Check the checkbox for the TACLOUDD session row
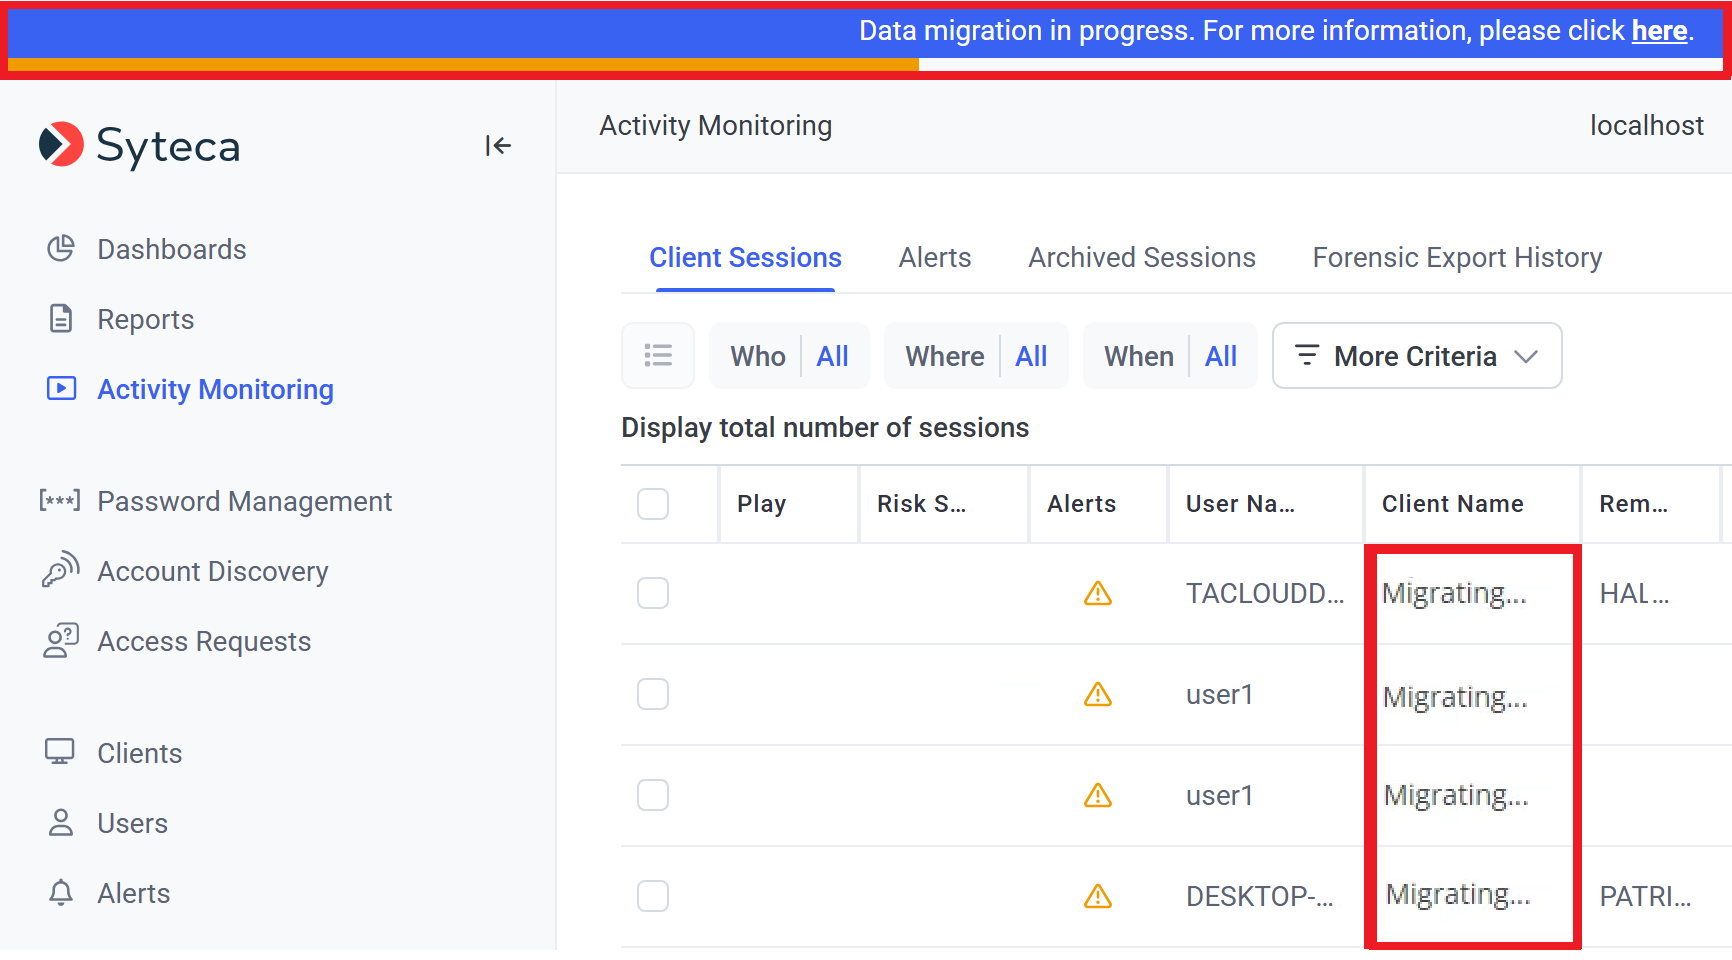 click(x=653, y=594)
